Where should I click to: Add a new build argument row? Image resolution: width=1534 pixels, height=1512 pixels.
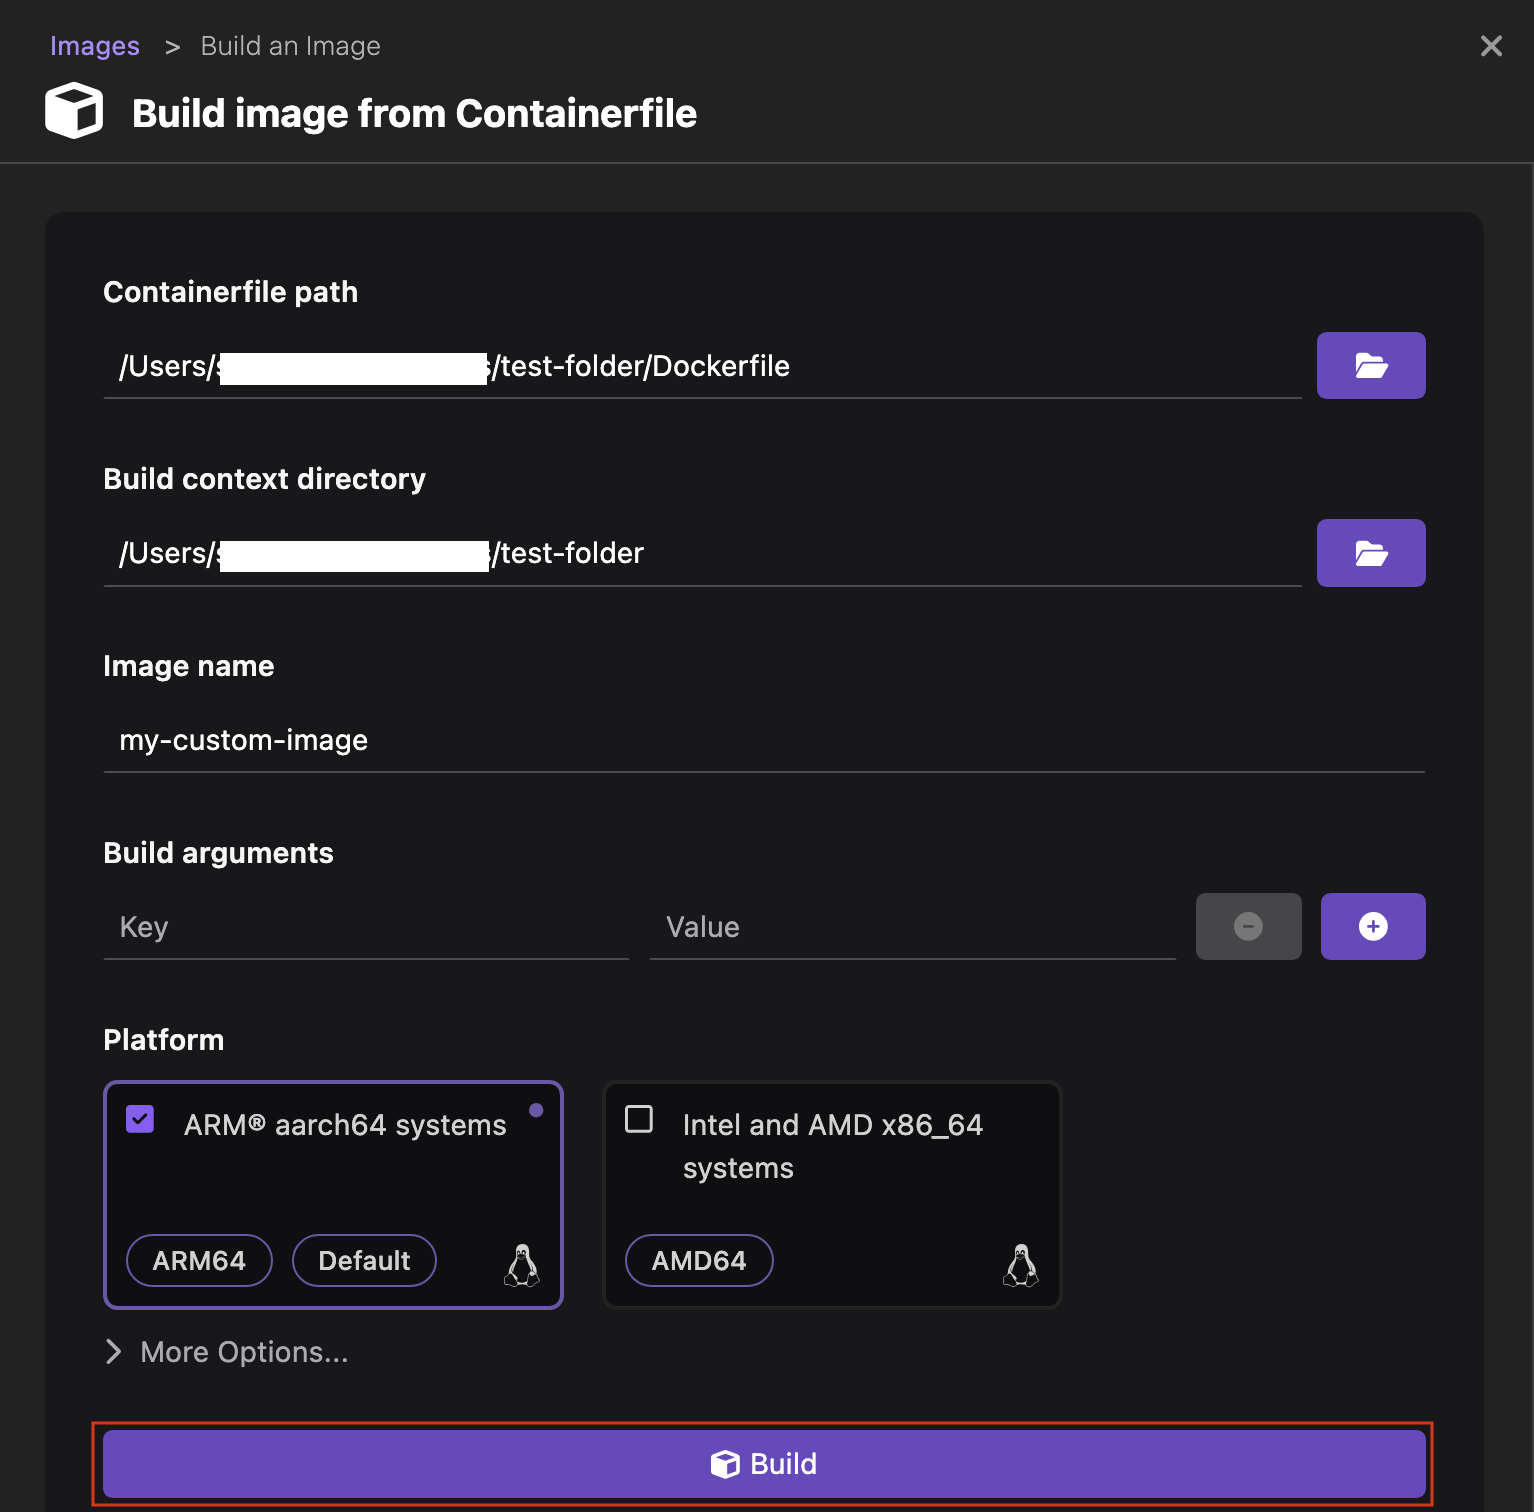click(x=1372, y=926)
